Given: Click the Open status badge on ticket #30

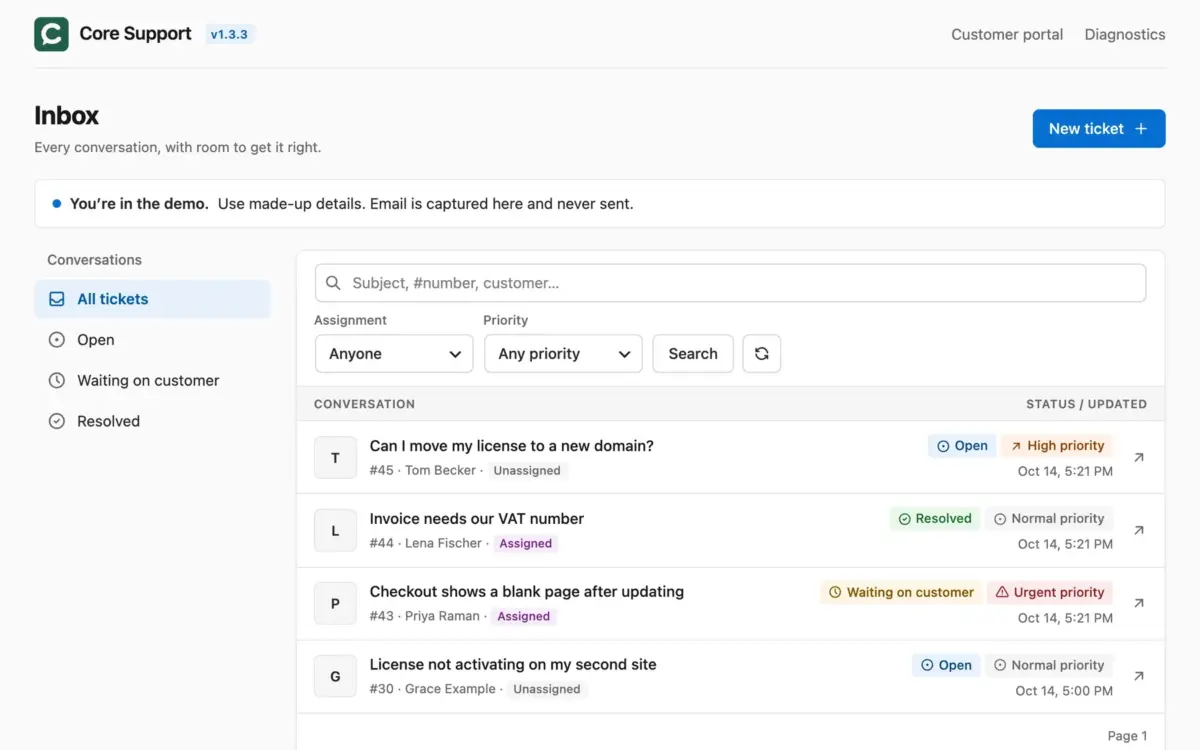Looking at the screenshot, I should [946, 665].
